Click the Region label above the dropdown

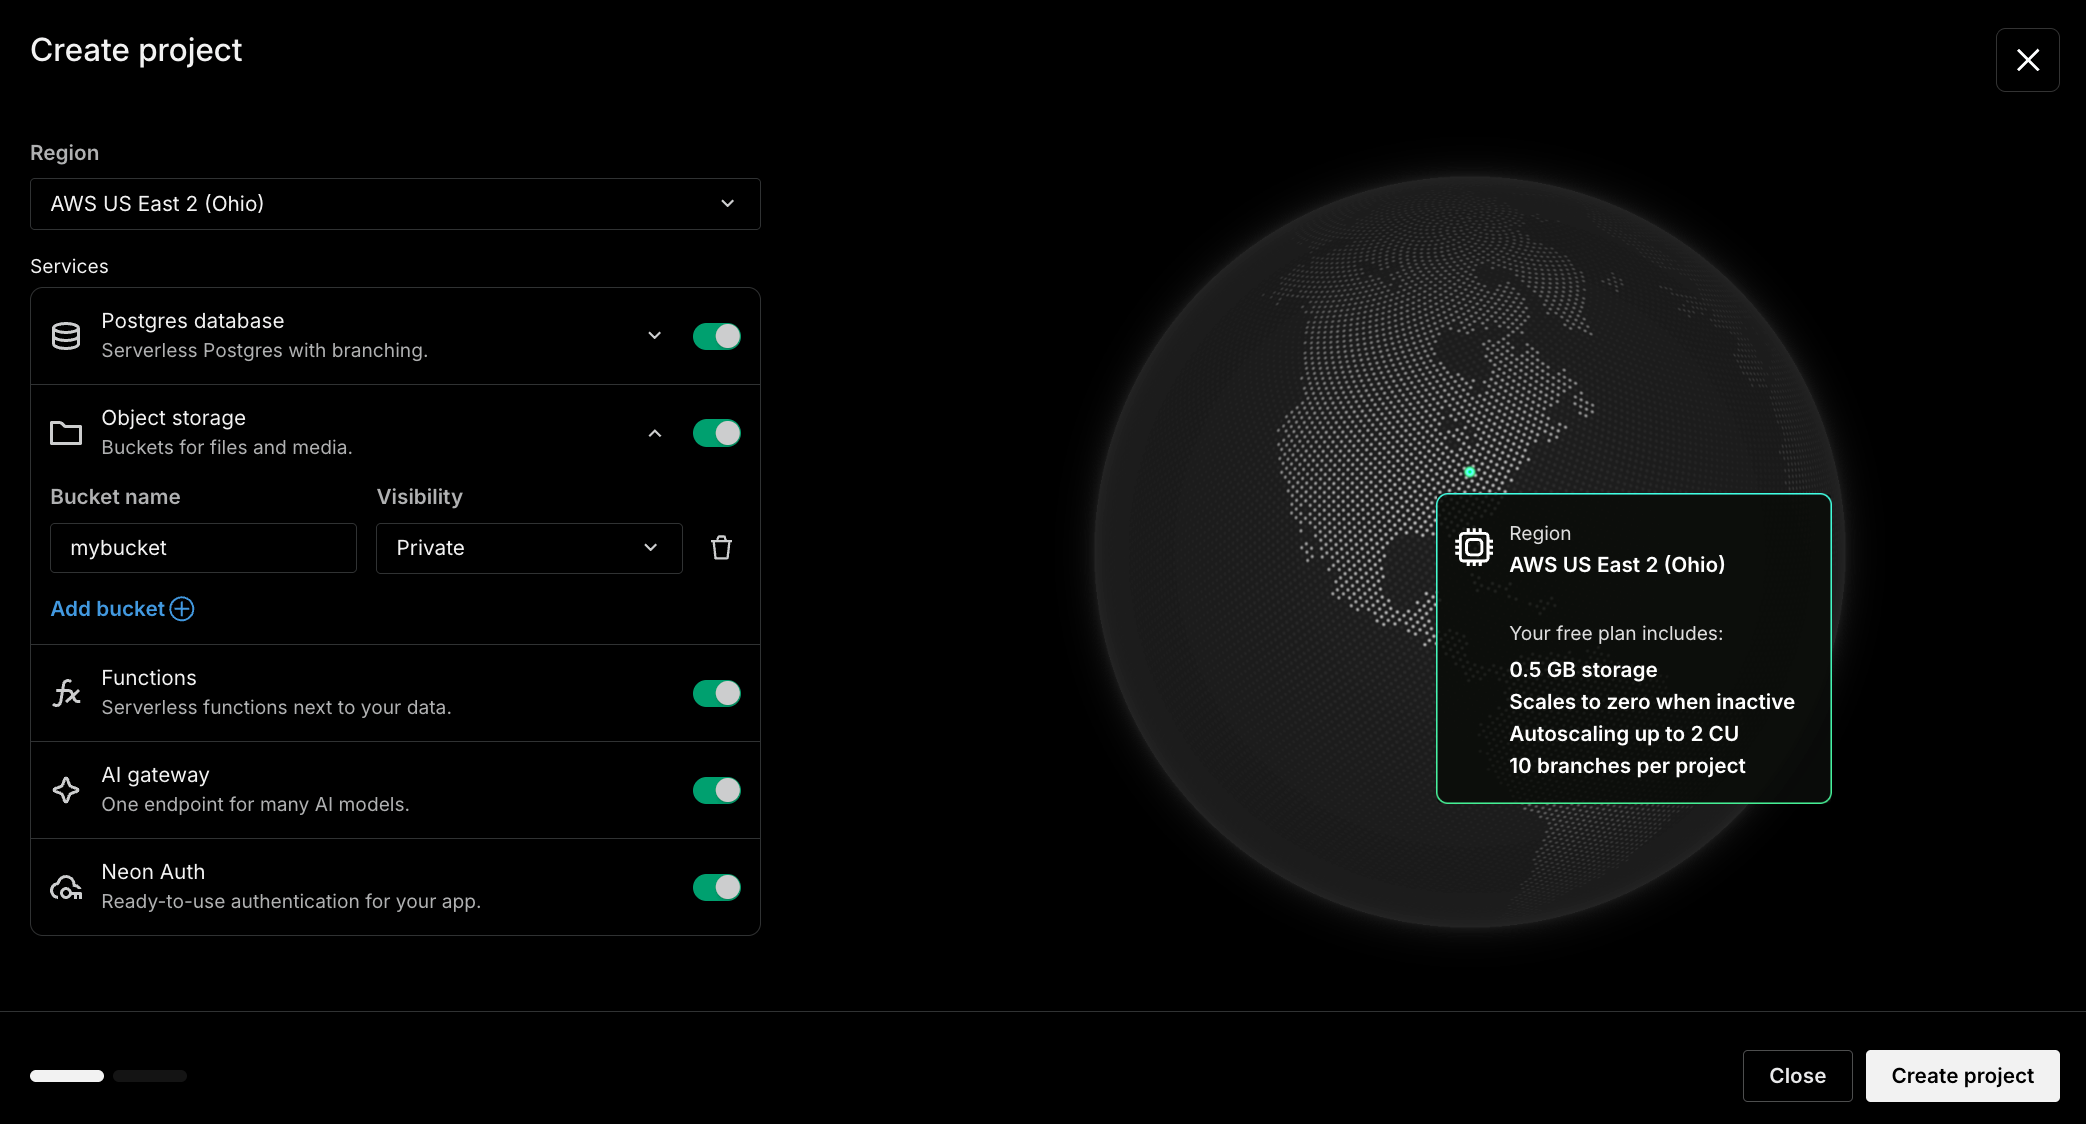(x=64, y=153)
